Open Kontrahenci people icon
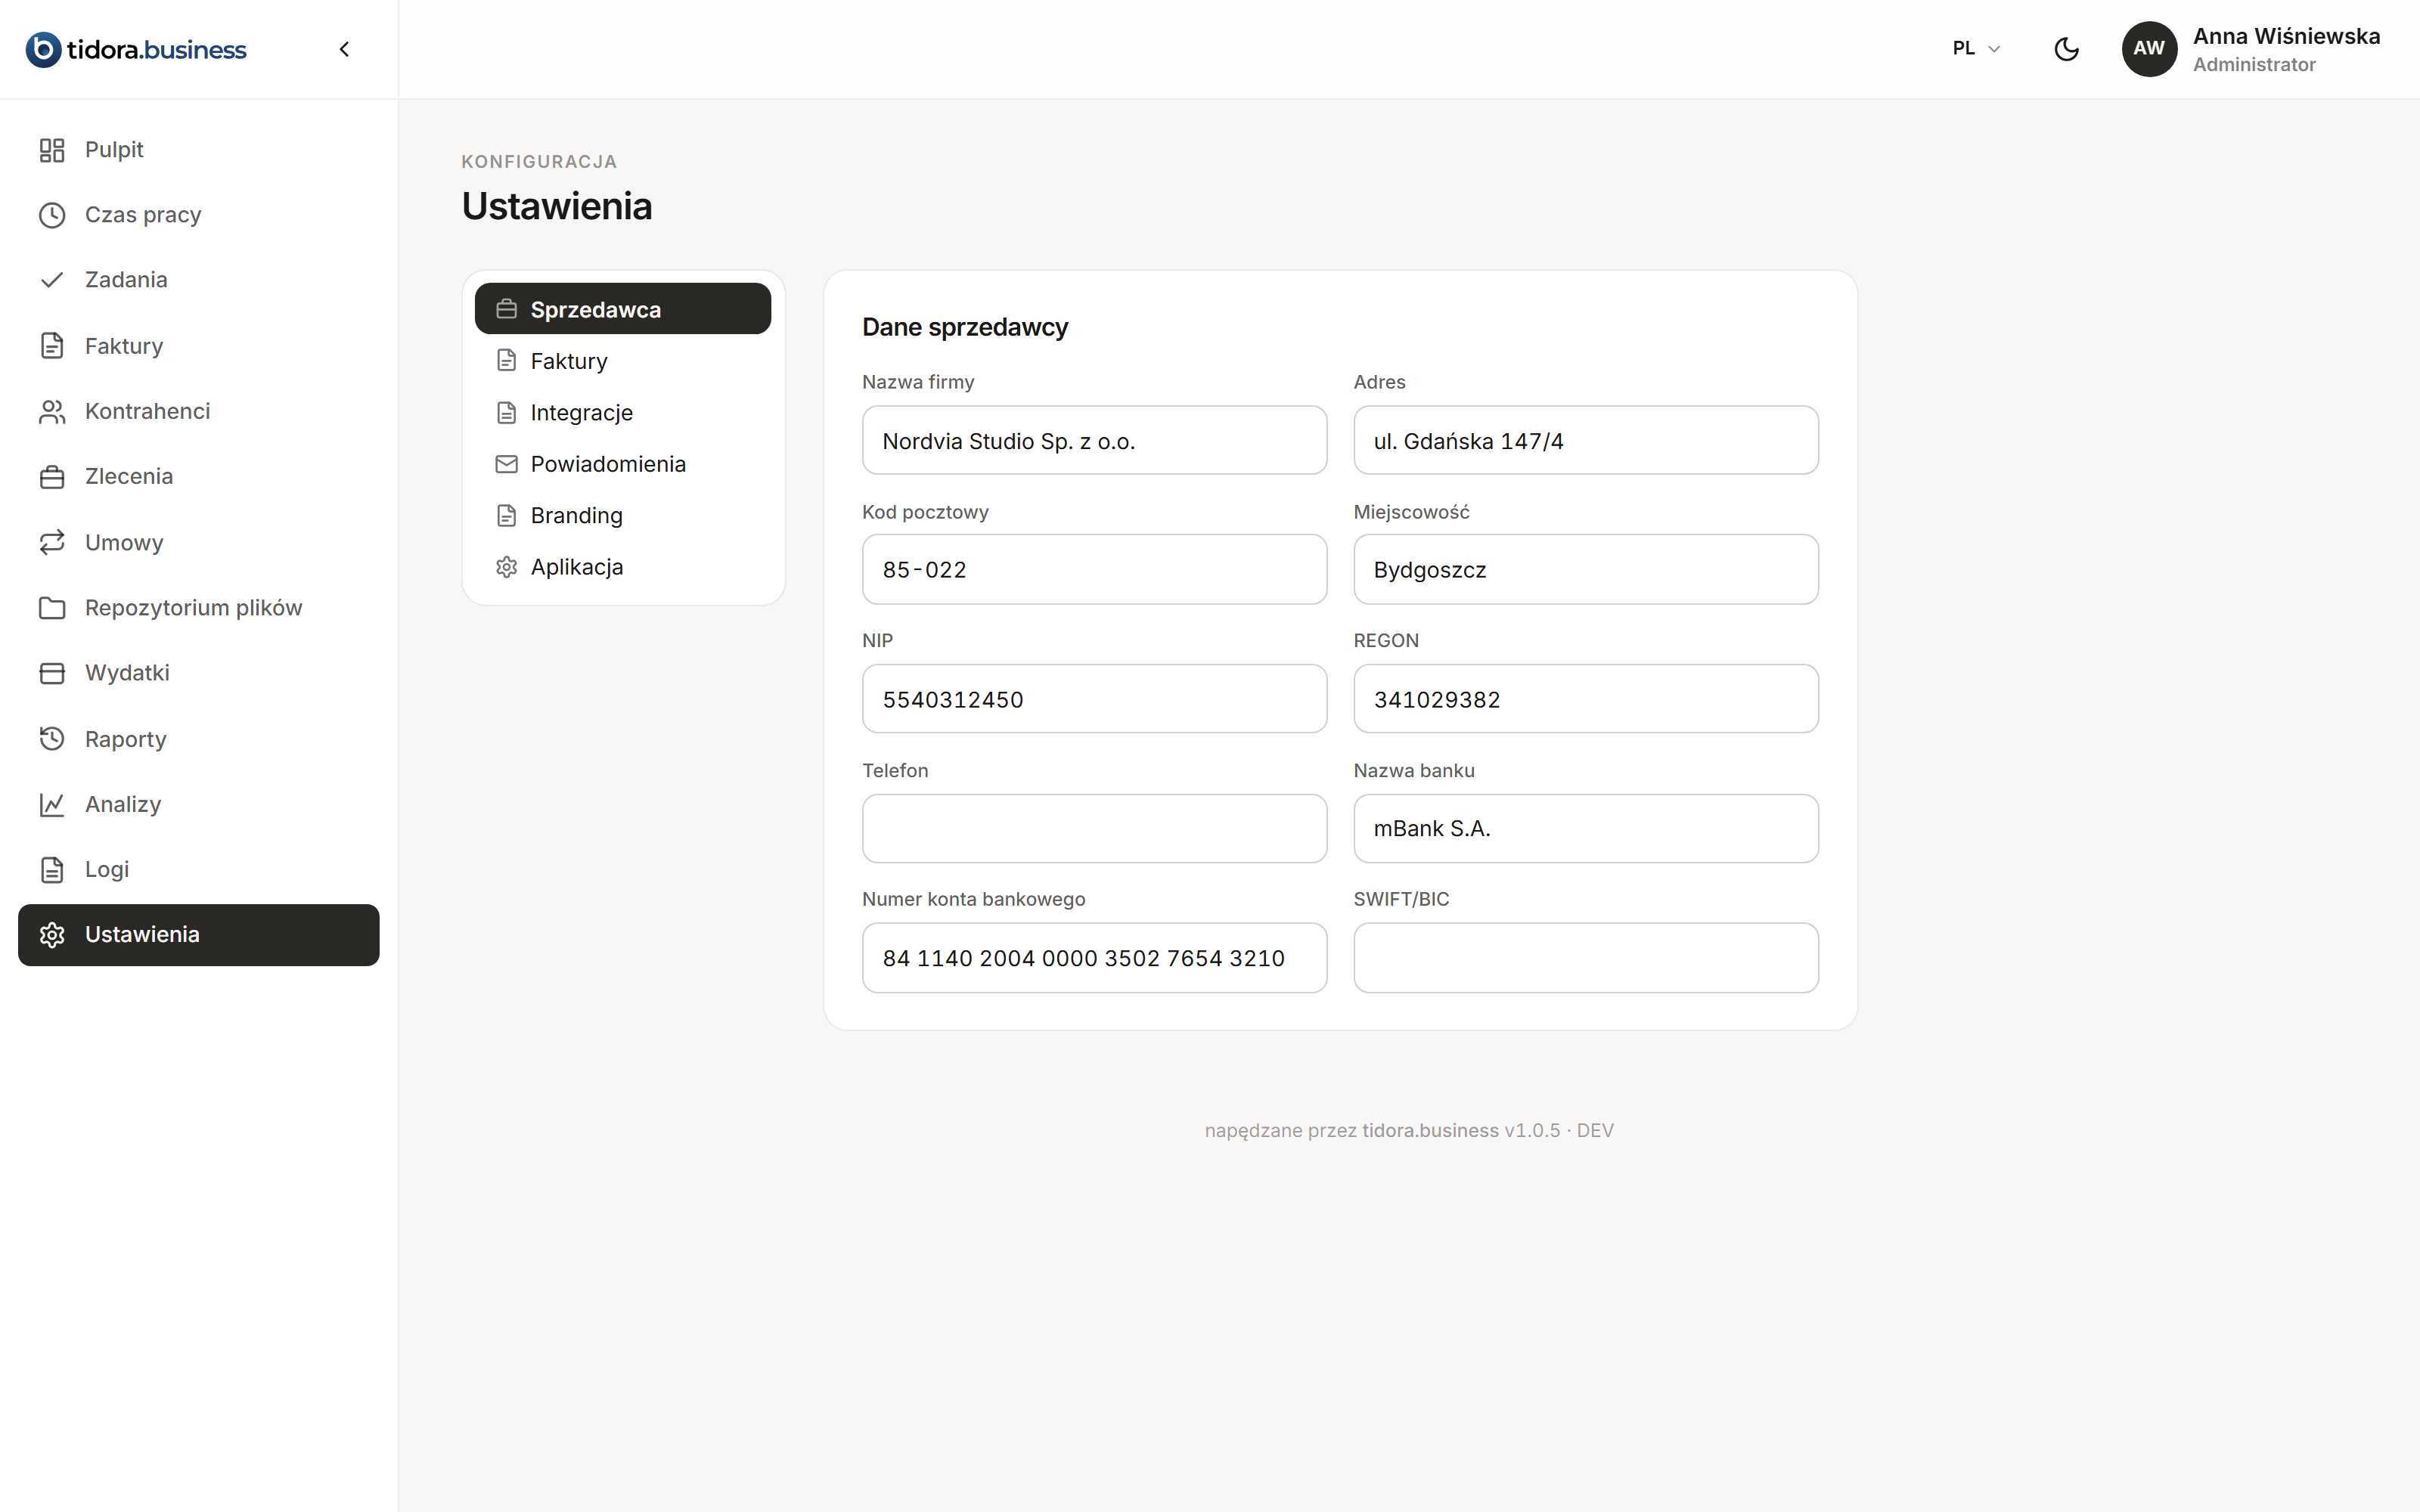Viewport: 2420px width, 1512px height. [52, 411]
